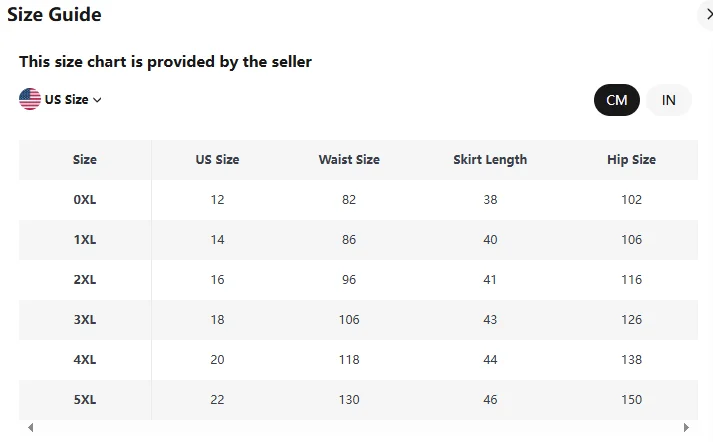This screenshot has height=442, width=713.
Task: Switch measurements to IN
Action: pos(669,100)
